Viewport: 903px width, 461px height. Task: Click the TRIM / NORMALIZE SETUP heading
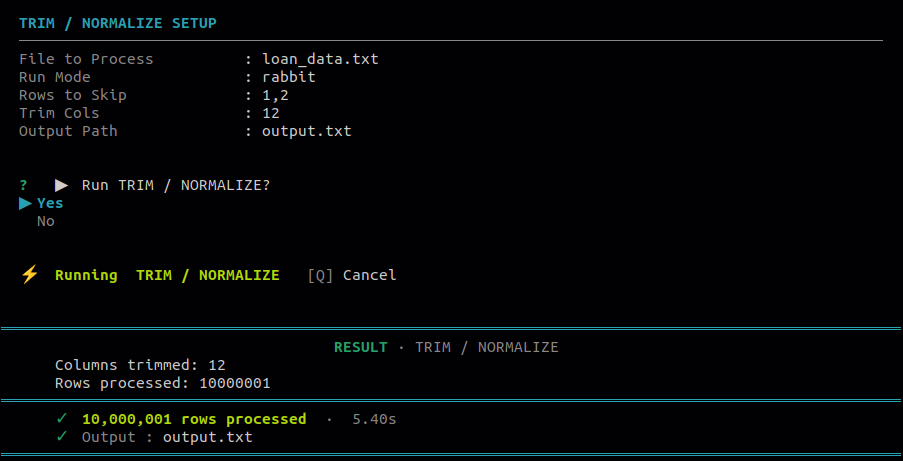118,24
